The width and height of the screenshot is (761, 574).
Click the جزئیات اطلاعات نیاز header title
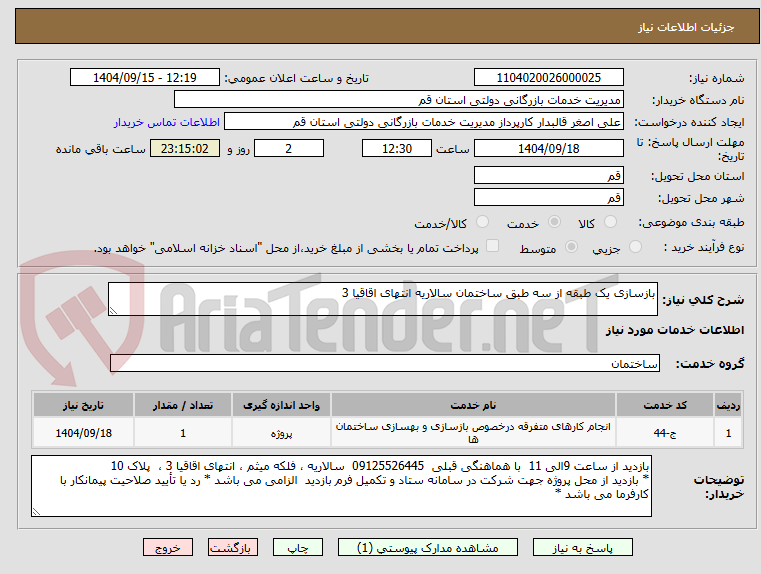pos(686,27)
